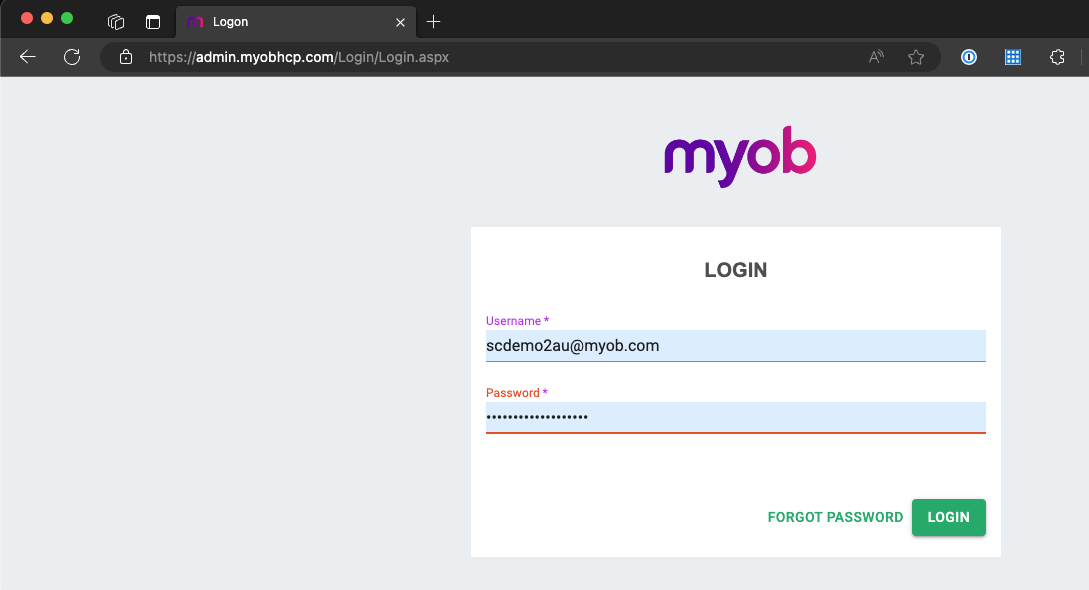Open site permissions via lock icon
This screenshot has height=590, width=1089.
coord(125,57)
